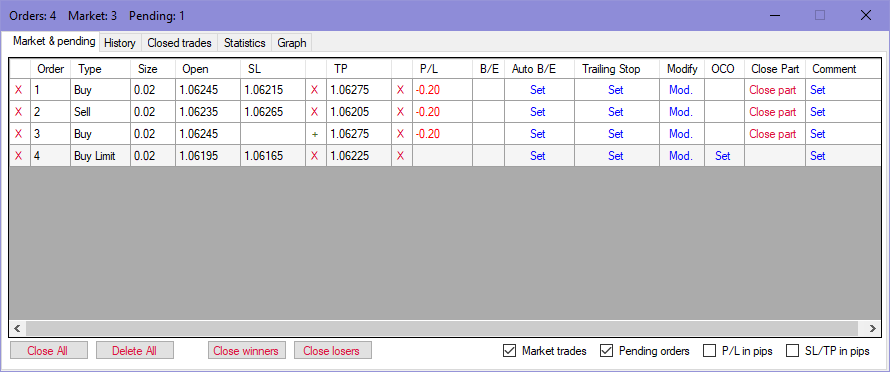The height and width of the screenshot is (372, 890).
Task: Close part of order 1
Action: tap(773, 90)
